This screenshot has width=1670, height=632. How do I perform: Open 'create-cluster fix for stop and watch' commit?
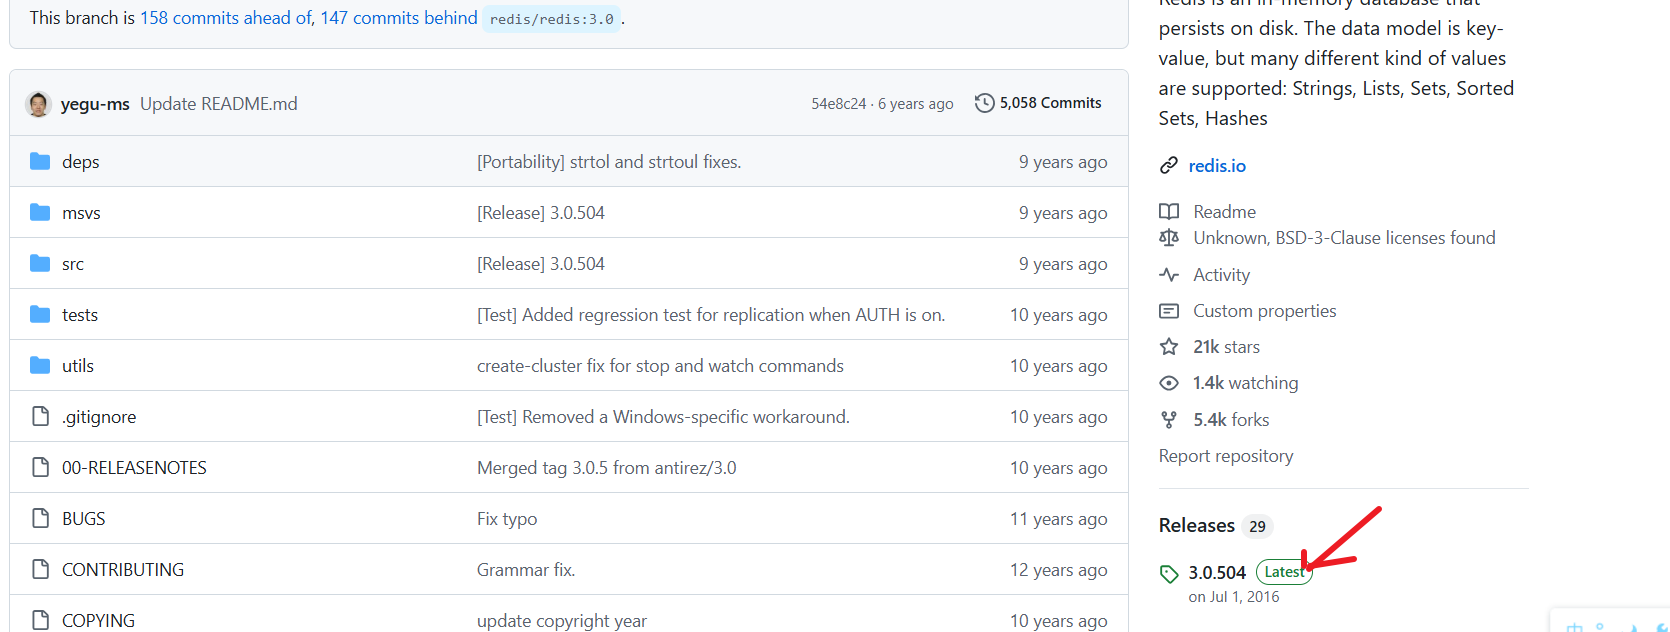[660, 366]
